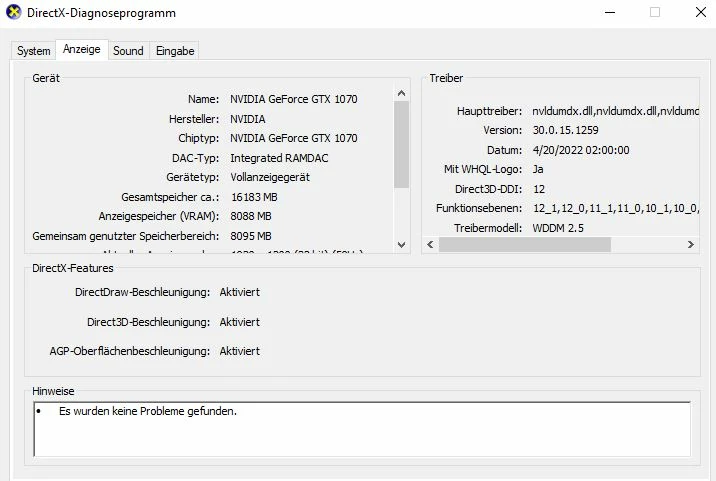Click the Name value NVIDIA GeForce GTX 1070
The image size is (716, 481).
coord(294,99)
